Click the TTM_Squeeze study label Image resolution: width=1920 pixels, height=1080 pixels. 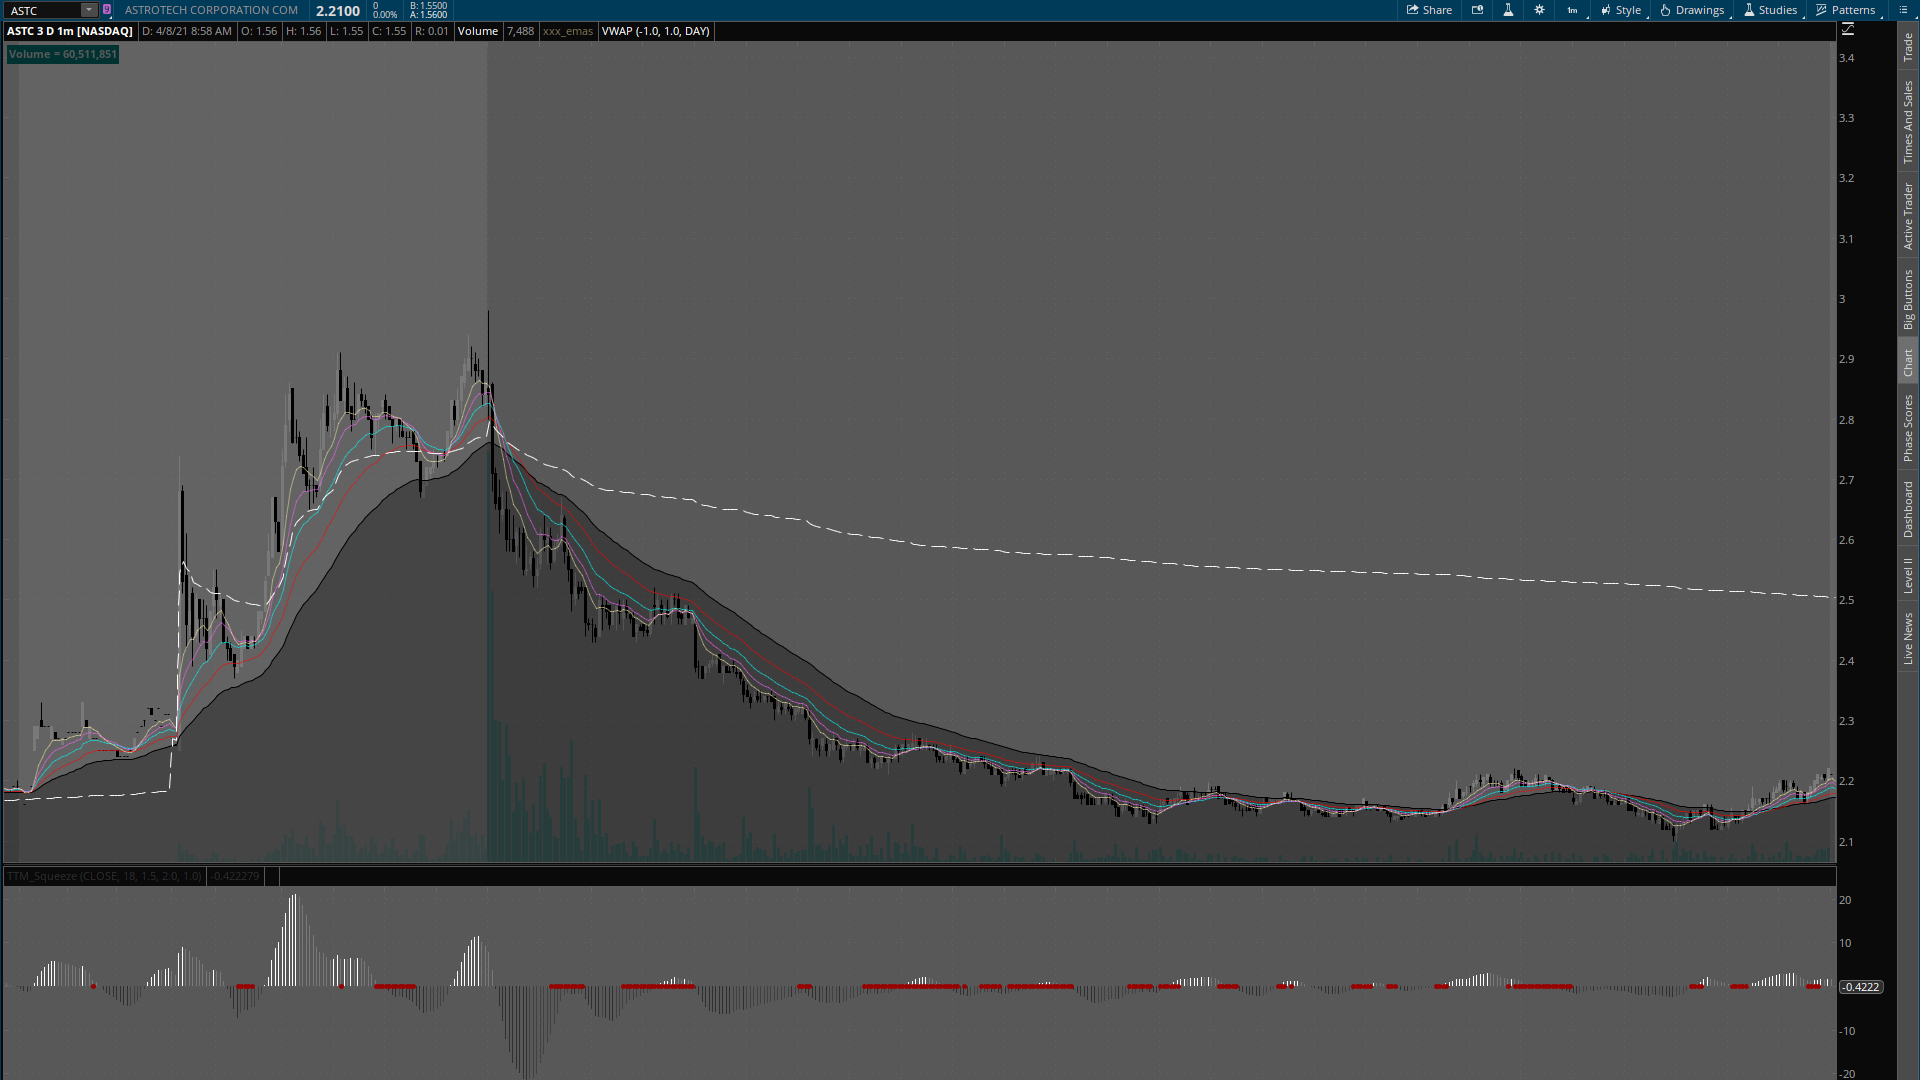point(104,876)
